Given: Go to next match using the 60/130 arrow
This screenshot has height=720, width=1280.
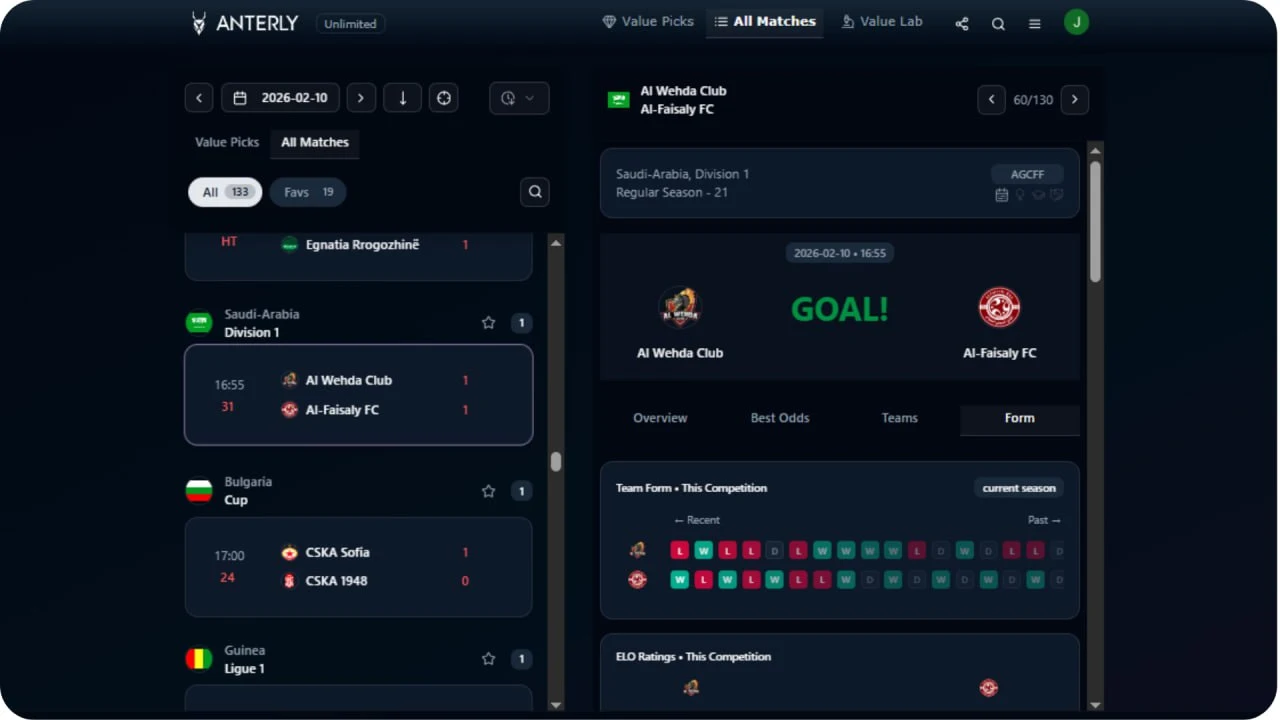Looking at the screenshot, I should [1074, 99].
